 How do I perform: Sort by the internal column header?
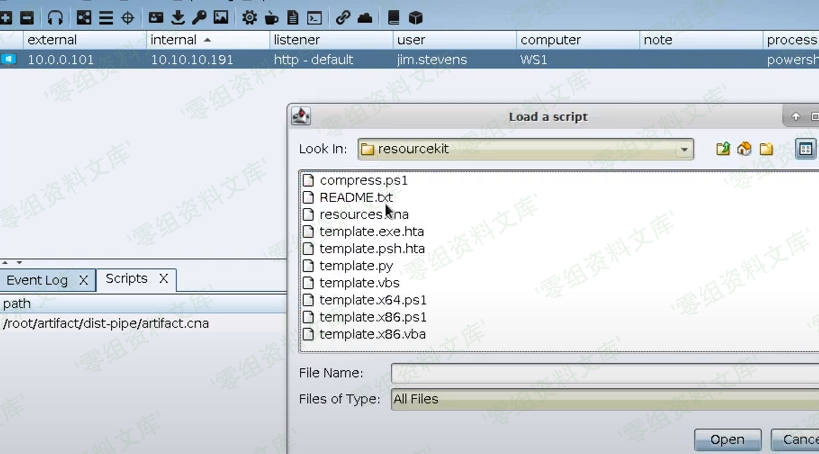coord(206,40)
